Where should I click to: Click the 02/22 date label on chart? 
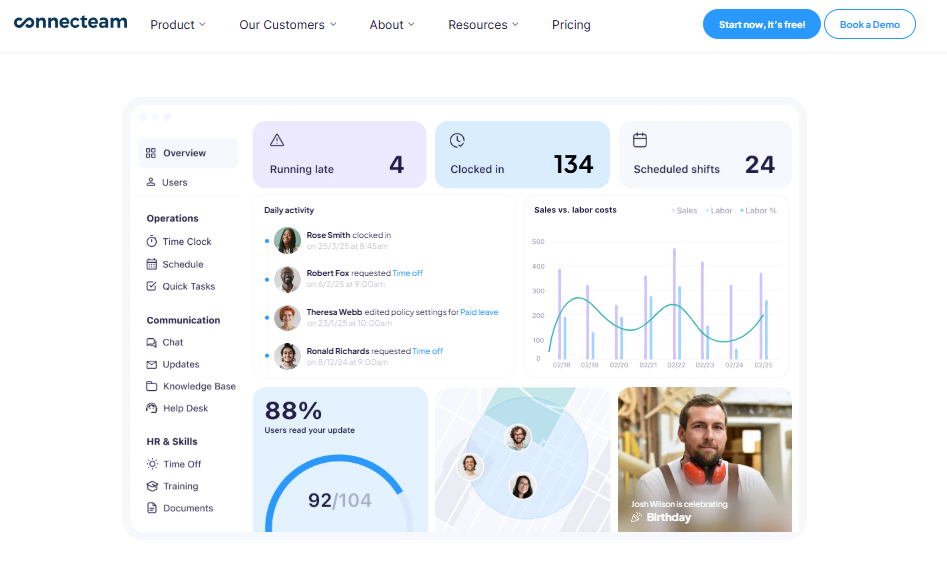(676, 366)
